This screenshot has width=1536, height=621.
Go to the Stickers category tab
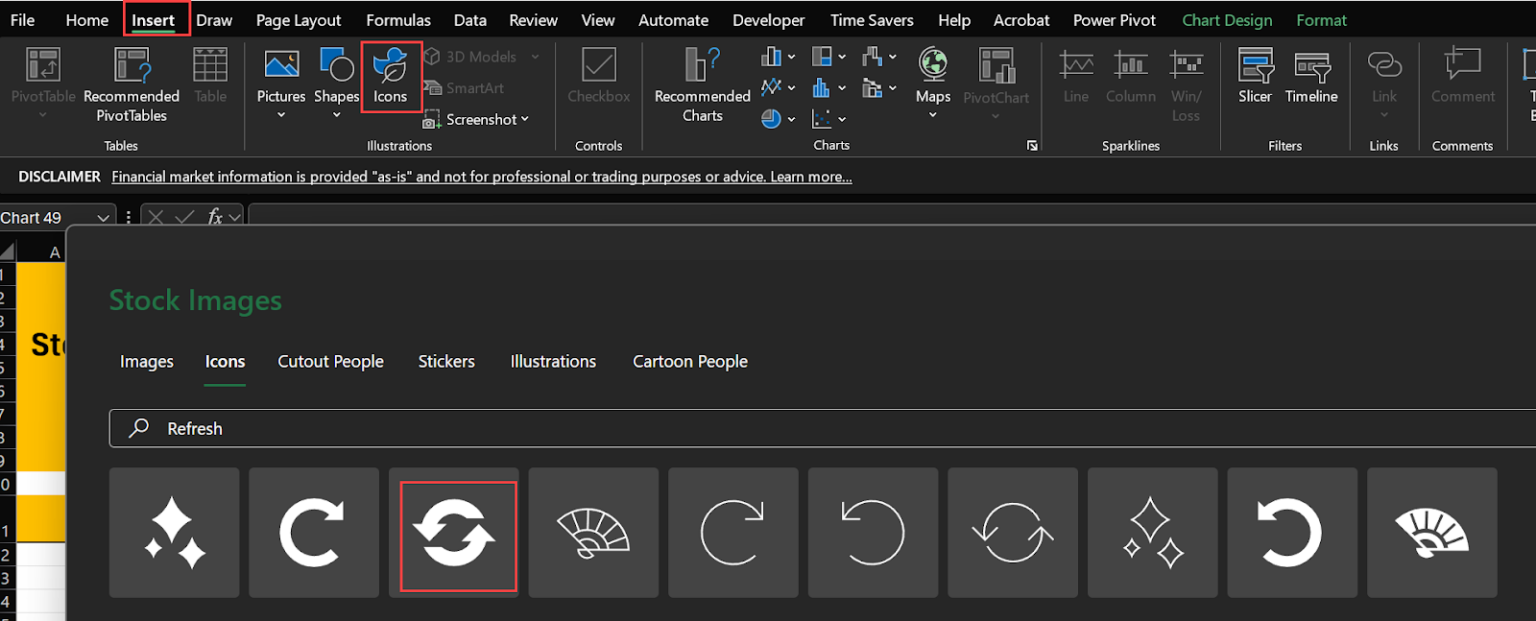click(446, 362)
